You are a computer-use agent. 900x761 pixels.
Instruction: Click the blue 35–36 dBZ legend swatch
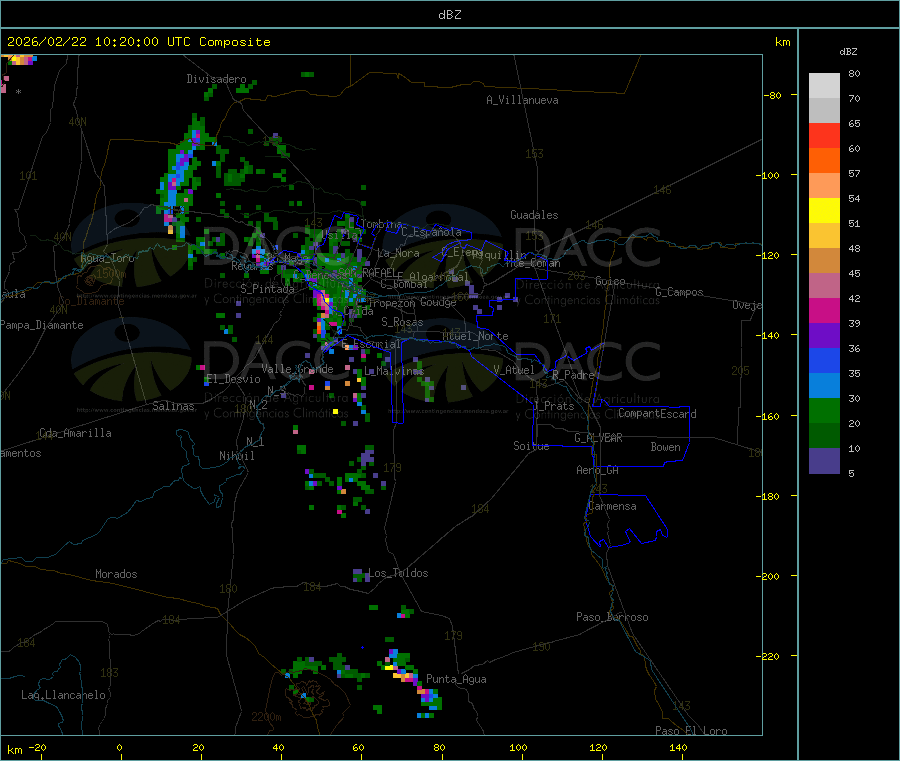(x=824, y=360)
